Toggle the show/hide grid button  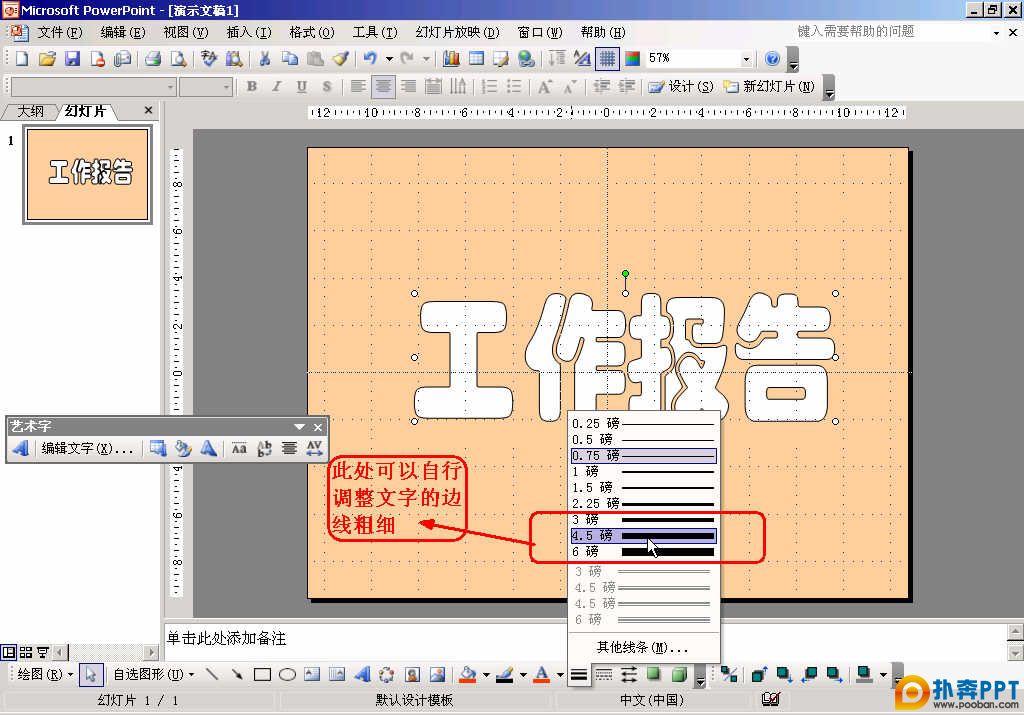click(607, 59)
